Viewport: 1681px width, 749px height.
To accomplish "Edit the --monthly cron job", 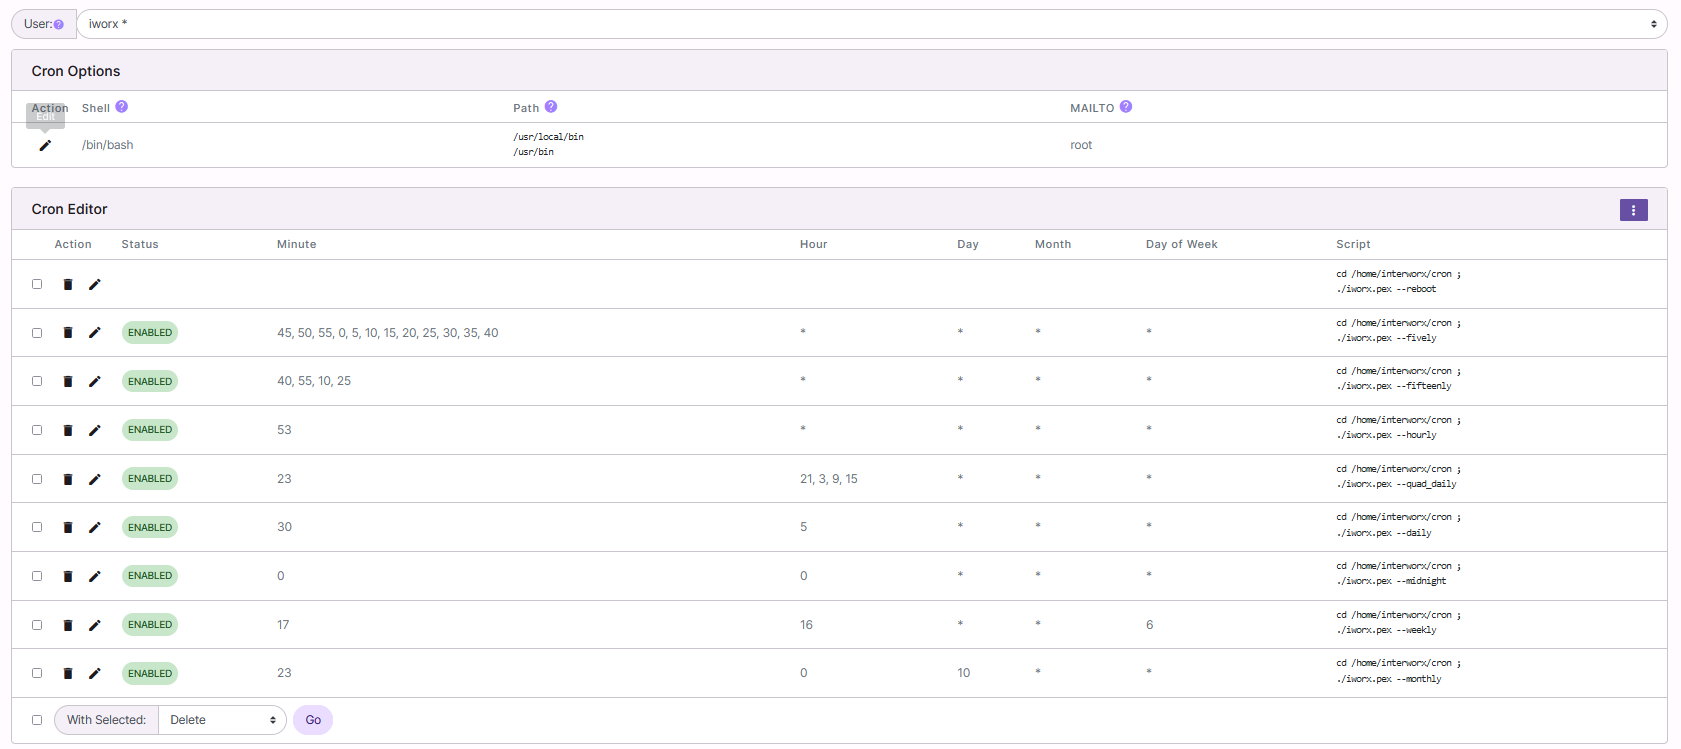I will (95, 673).
